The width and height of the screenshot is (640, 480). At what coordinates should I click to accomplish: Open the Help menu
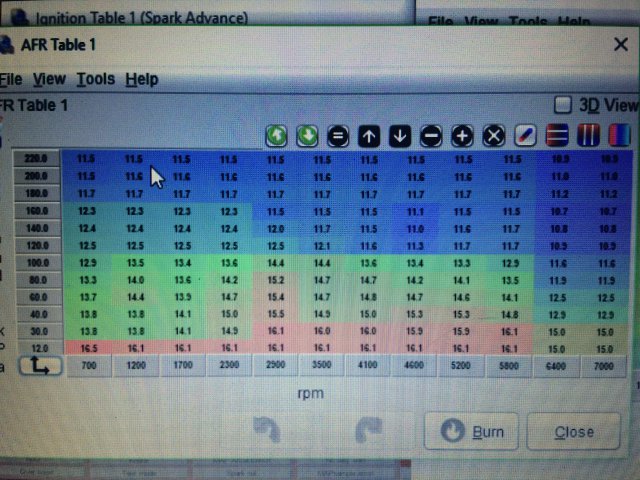pos(141,79)
